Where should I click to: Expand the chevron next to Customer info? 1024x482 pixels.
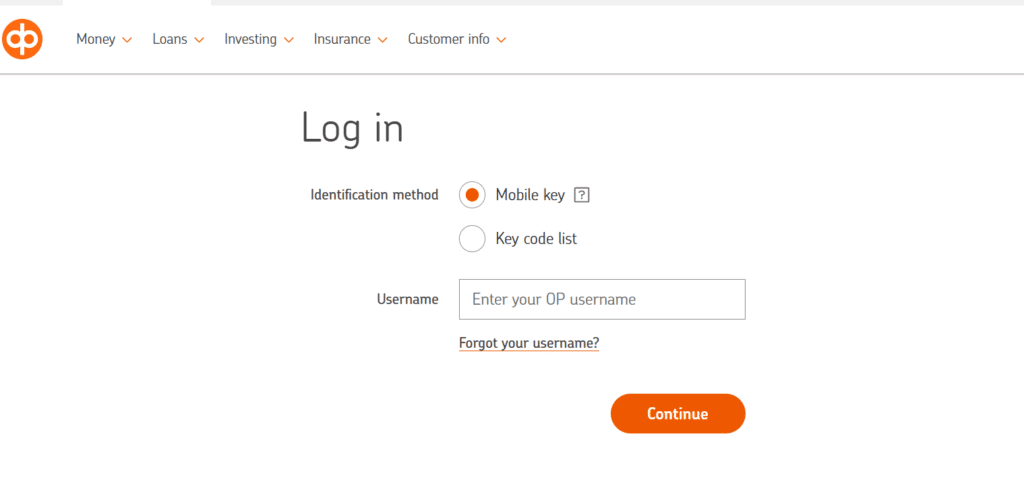click(501, 40)
